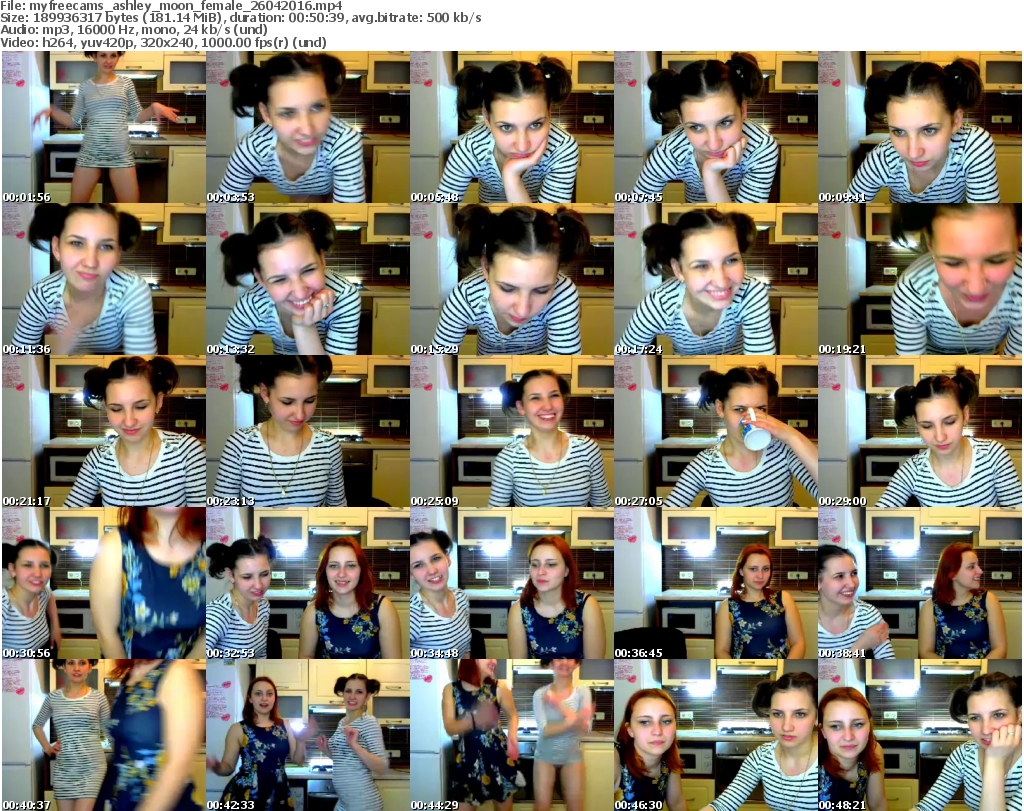Select the frame at 00:11:36
This screenshot has height=811, width=1024.
click(x=104, y=279)
